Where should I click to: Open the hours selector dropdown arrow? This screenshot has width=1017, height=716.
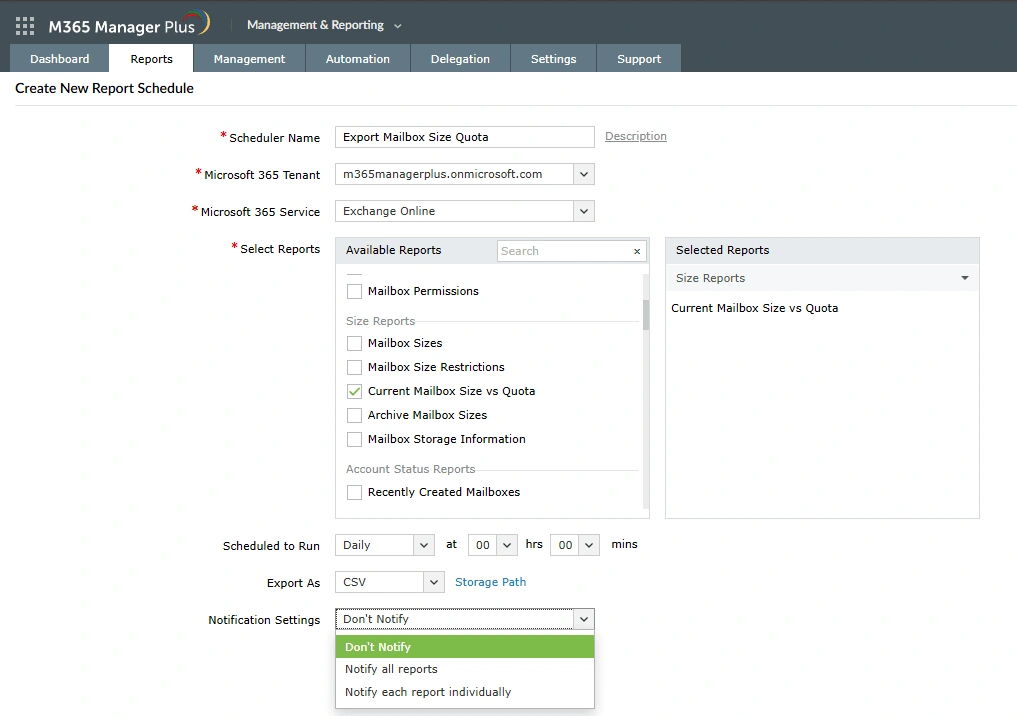[508, 544]
